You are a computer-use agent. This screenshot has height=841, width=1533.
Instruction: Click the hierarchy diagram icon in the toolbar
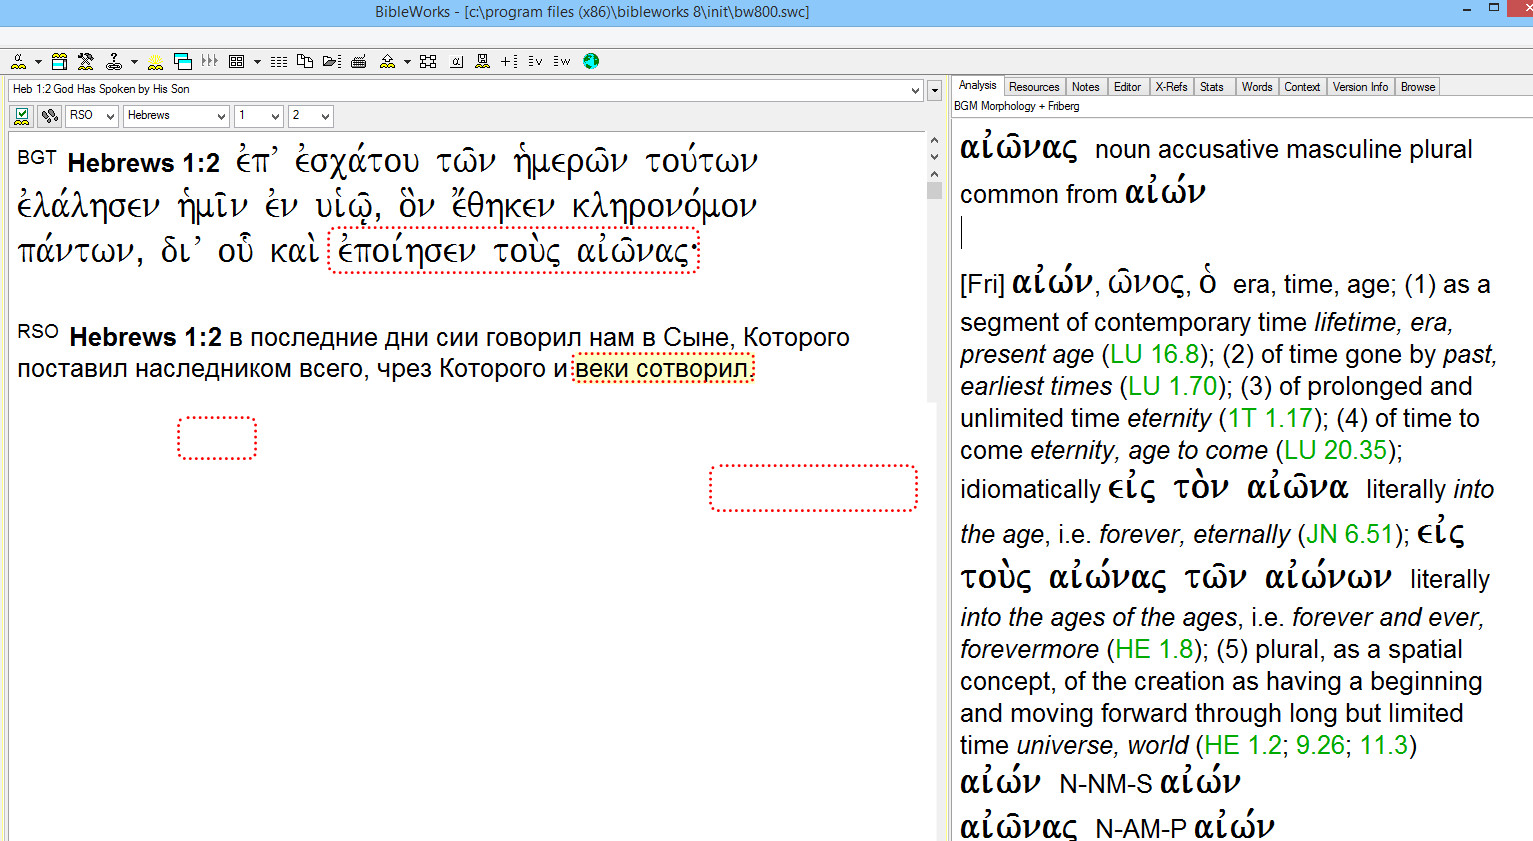pos(428,61)
